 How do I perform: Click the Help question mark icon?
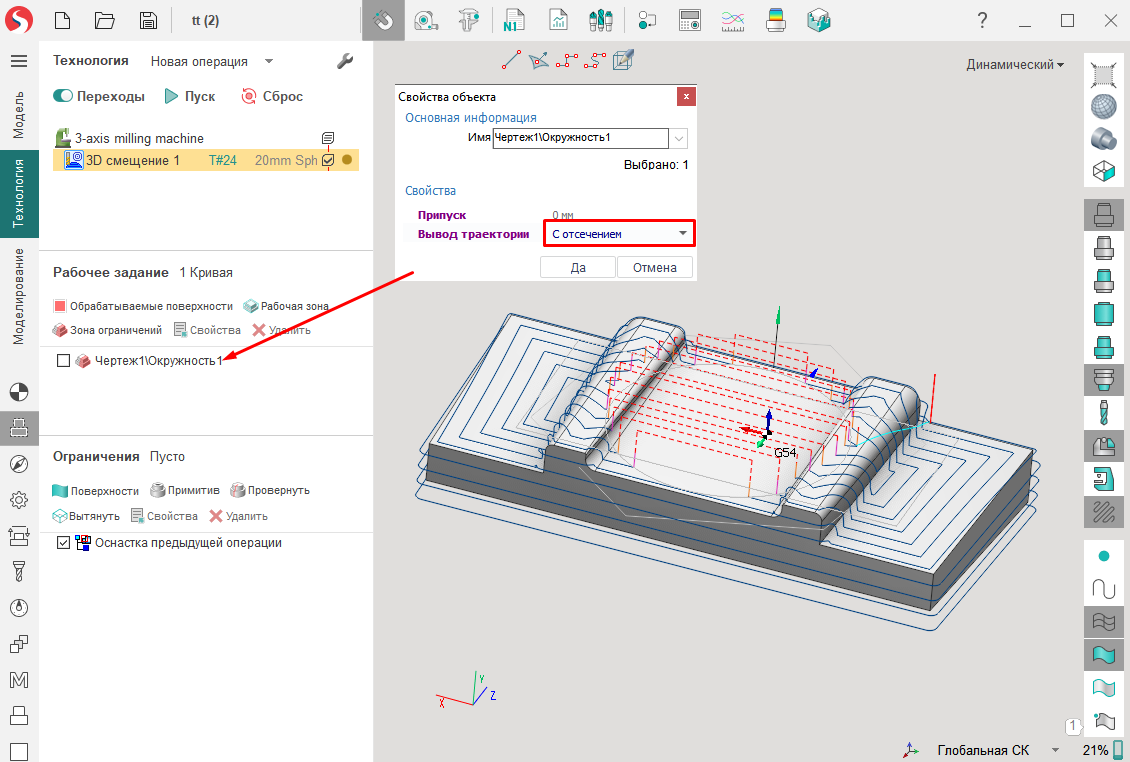click(983, 20)
